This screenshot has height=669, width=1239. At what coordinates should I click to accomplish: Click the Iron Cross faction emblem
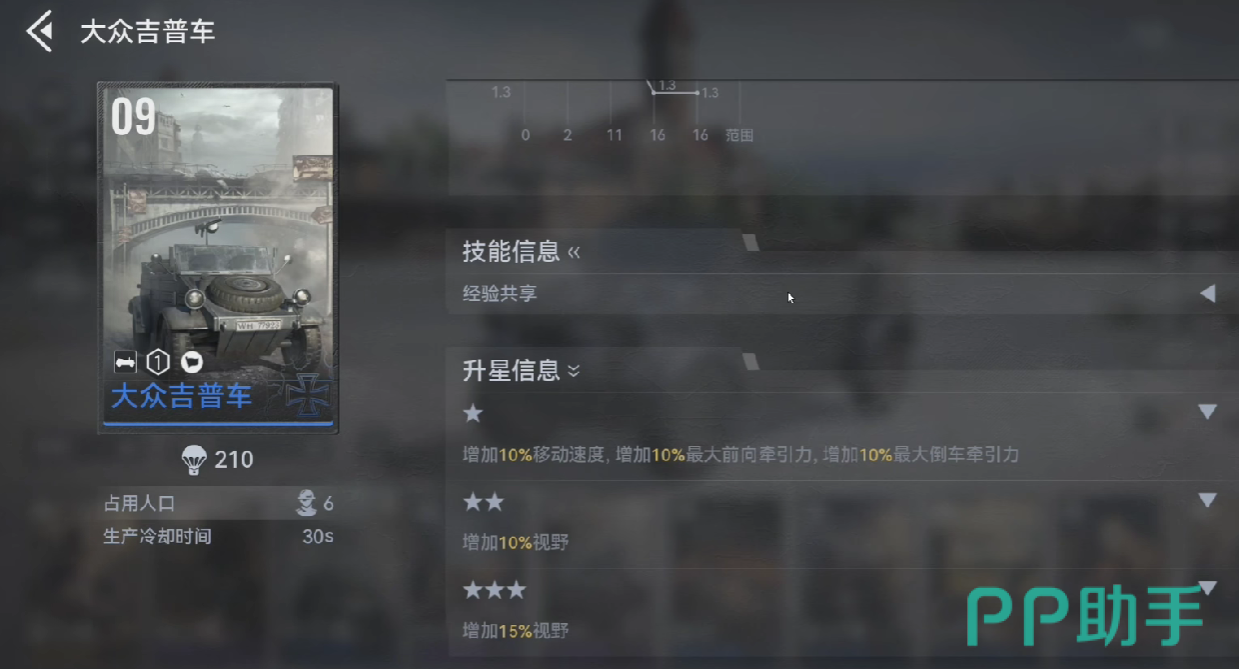(306, 395)
